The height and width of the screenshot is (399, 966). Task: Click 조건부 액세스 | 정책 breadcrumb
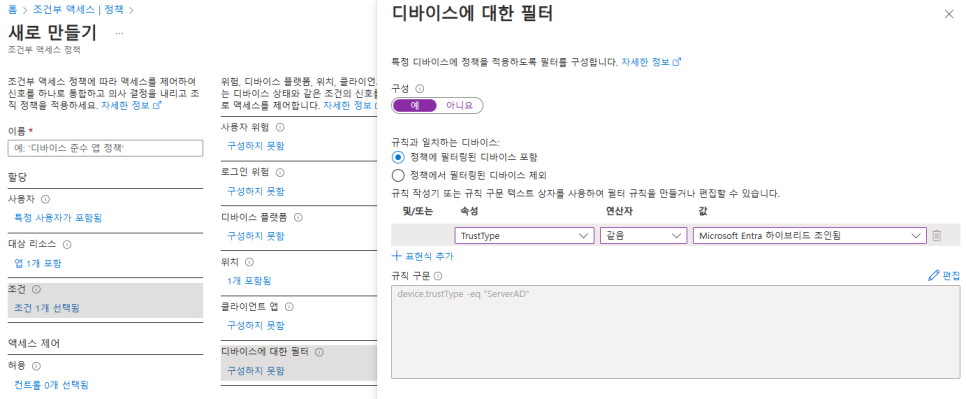coord(78,10)
